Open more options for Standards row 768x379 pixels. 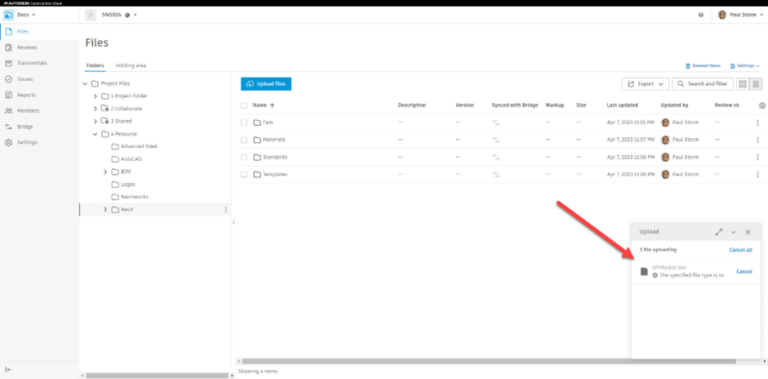pos(758,157)
